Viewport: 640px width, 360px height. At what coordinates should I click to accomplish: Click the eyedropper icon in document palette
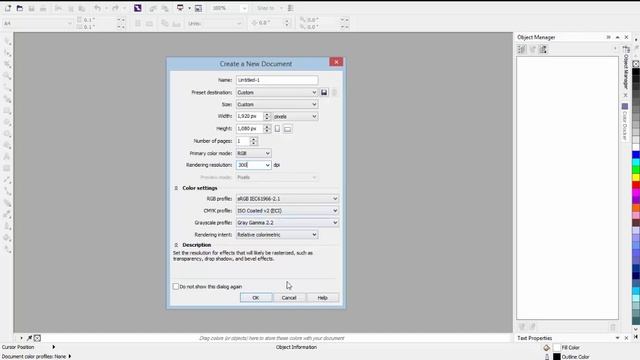point(29,338)
